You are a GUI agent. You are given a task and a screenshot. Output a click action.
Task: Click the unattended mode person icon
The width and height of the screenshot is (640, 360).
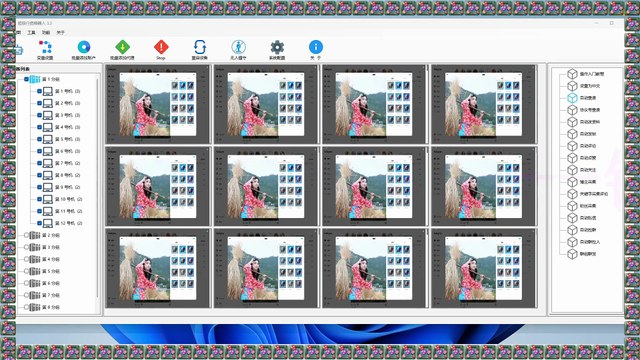point(238,47)
